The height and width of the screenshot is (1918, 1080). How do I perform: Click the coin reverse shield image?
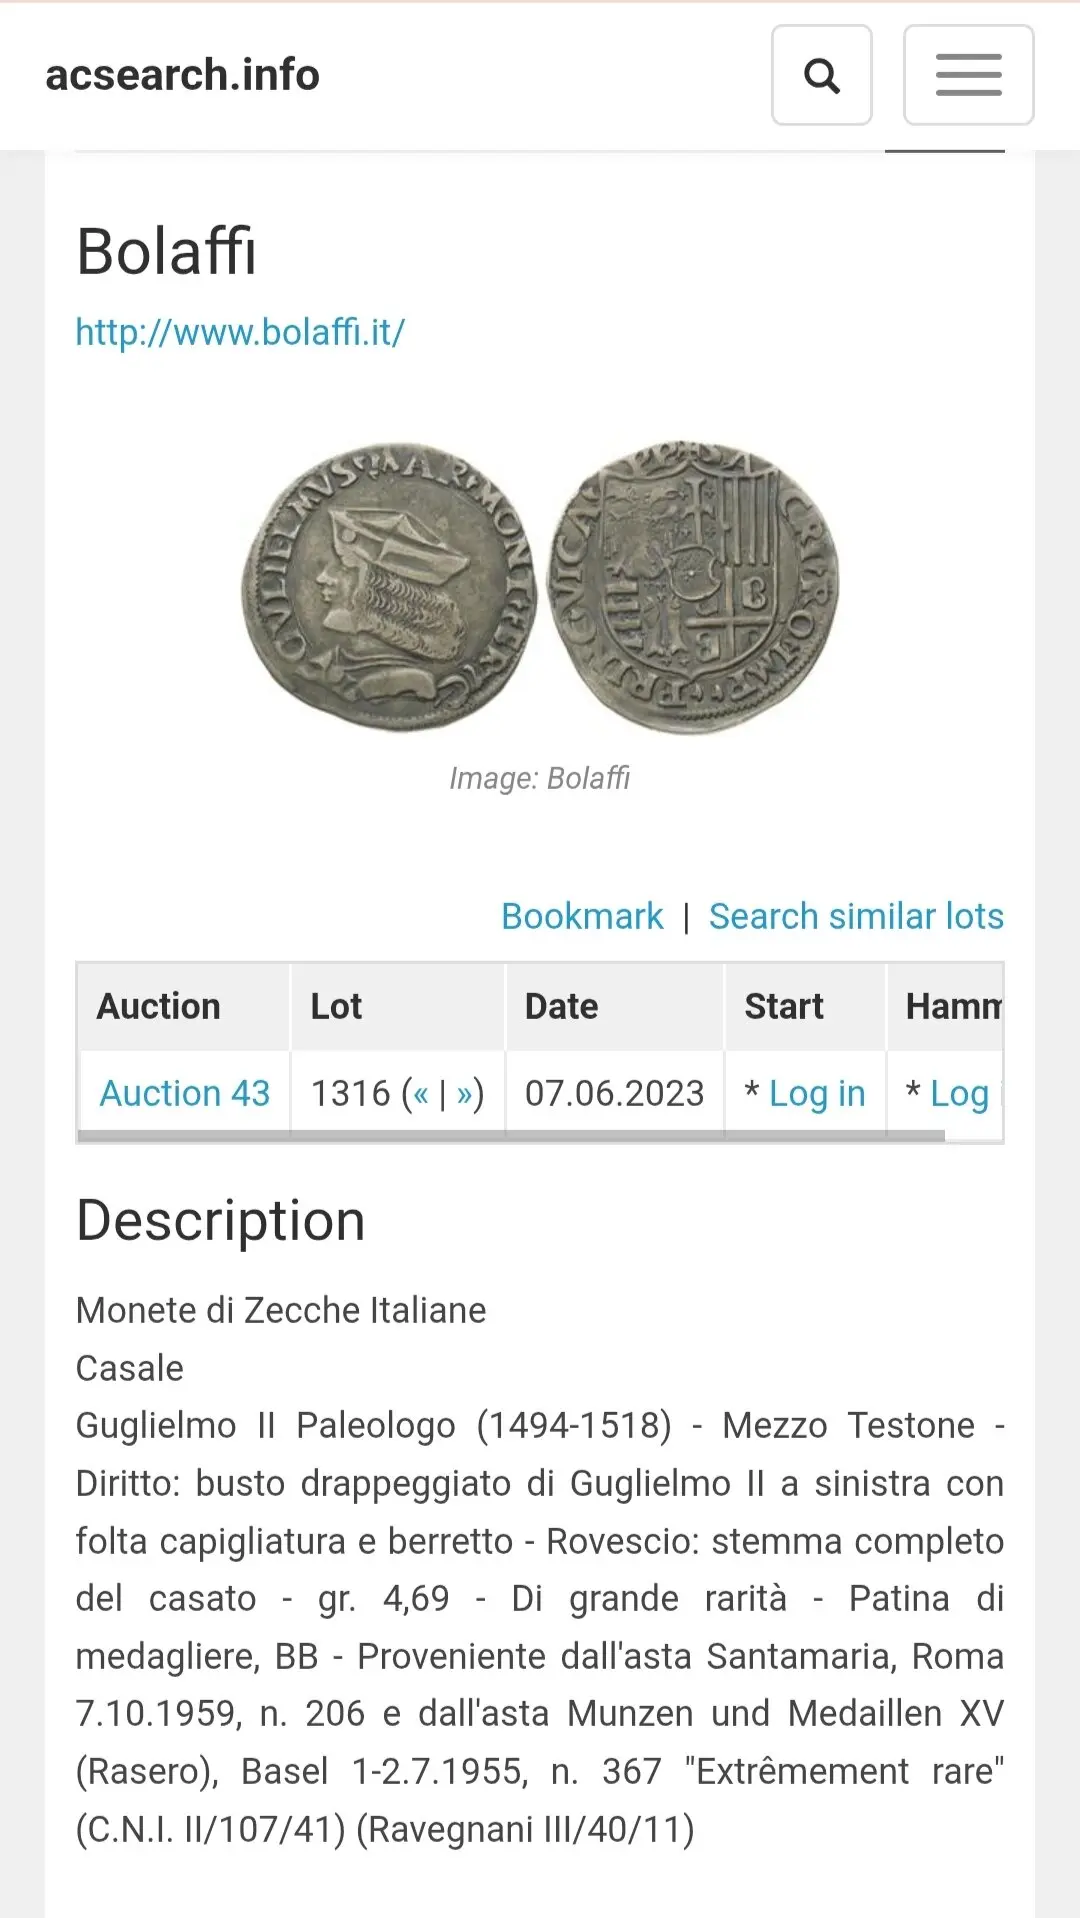pyautogui.click(x=694, y=587)
